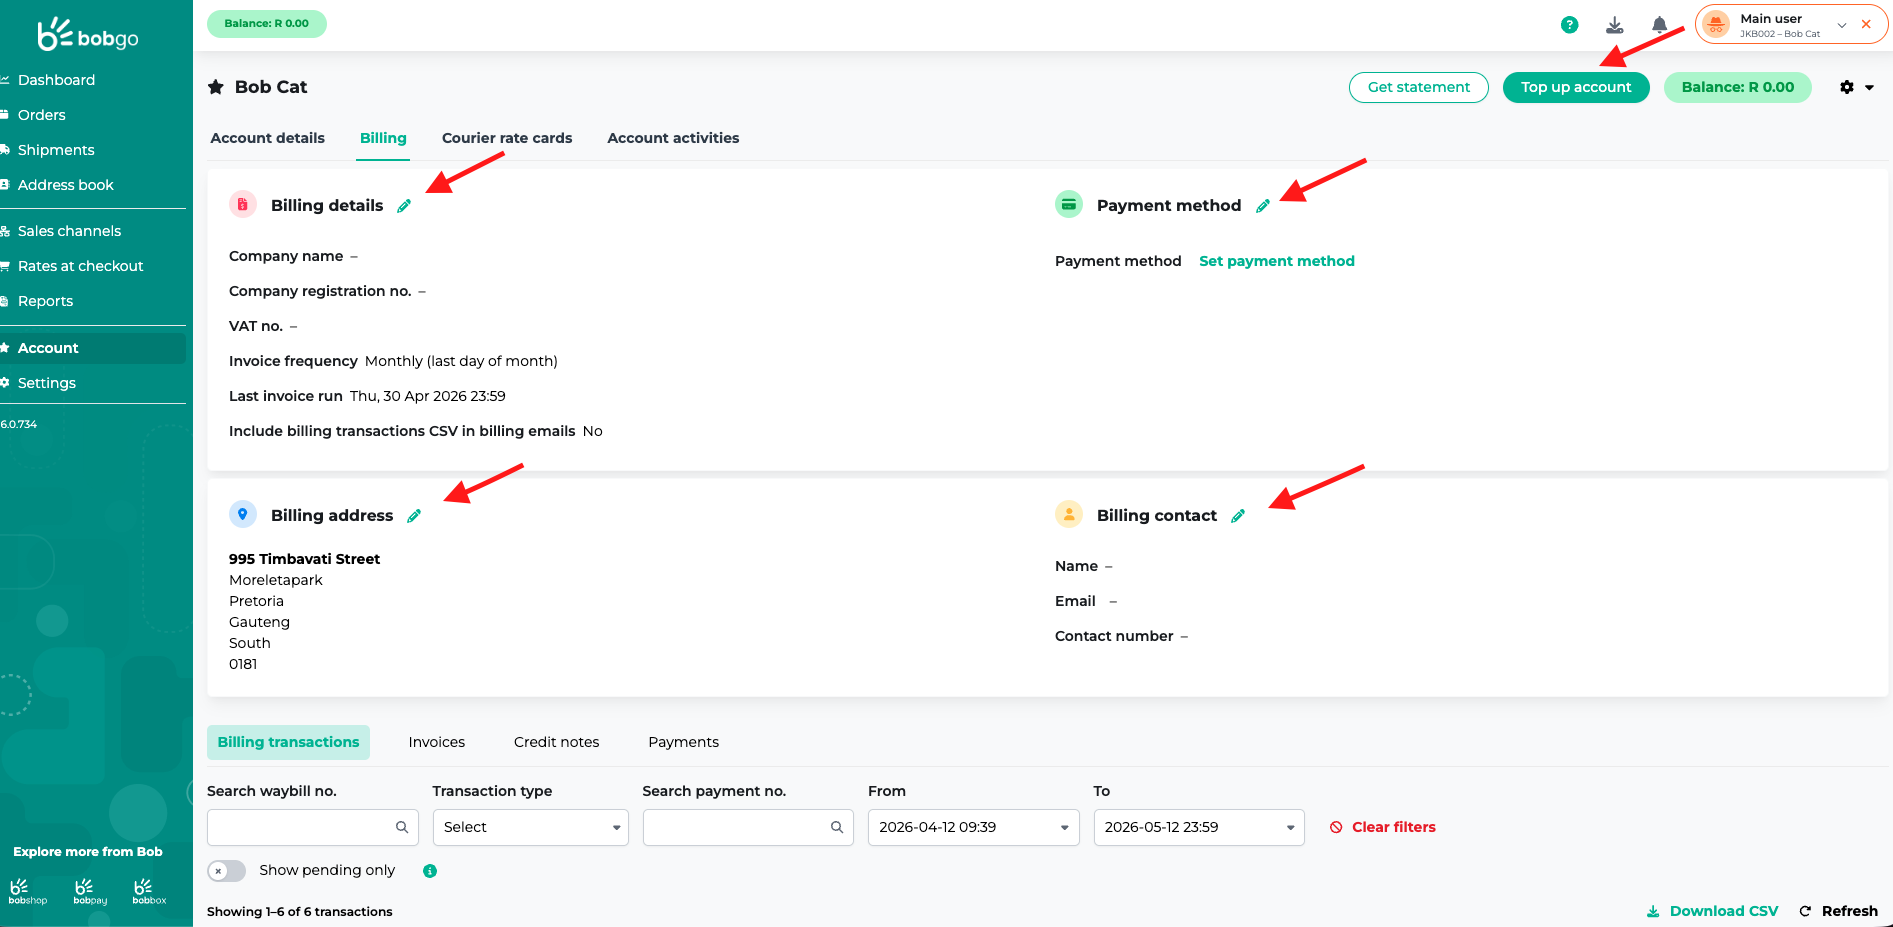
Task: Open Account activities tab
Action: coord(673,138)
